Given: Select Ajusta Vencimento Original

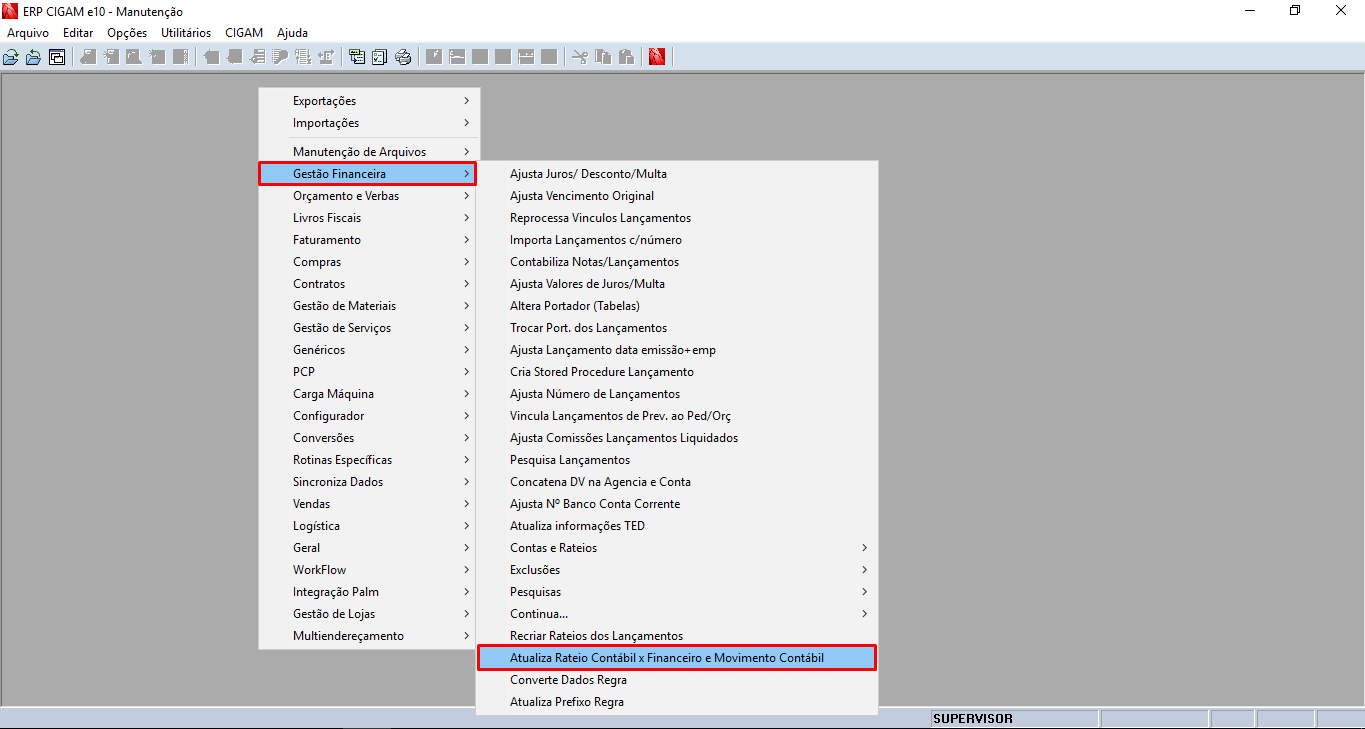Looking at the screenshot, I should coord(677,196).
